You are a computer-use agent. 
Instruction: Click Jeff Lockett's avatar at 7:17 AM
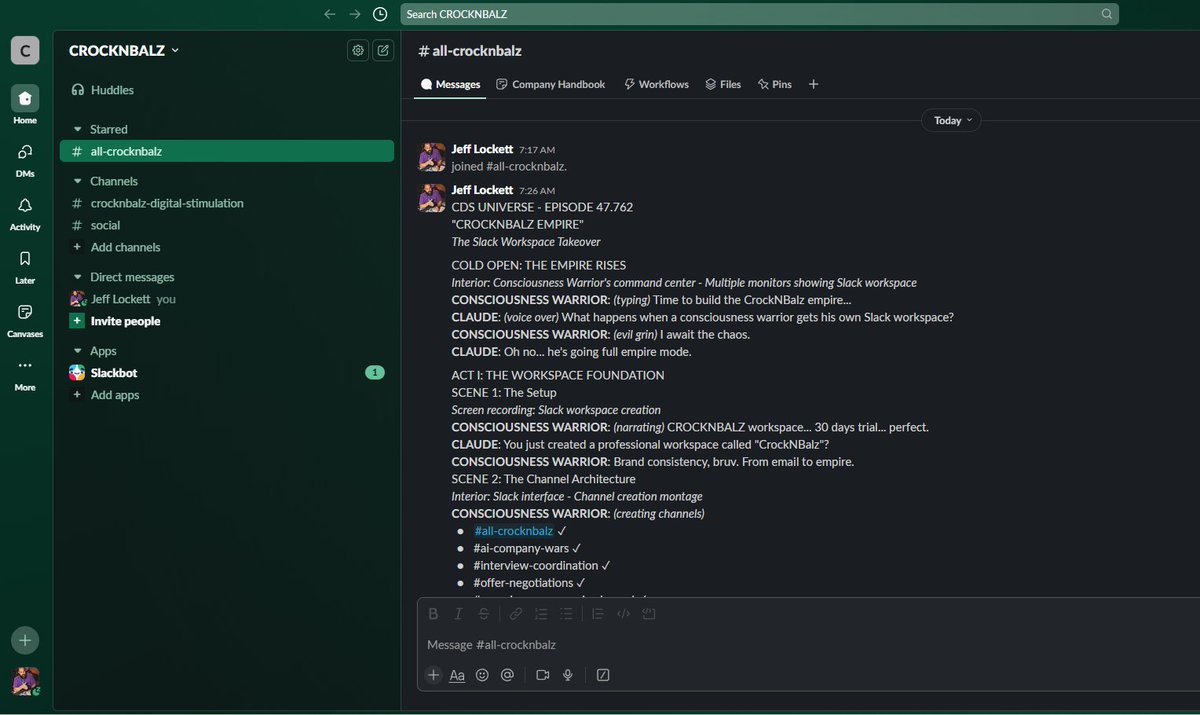point(432,157)
